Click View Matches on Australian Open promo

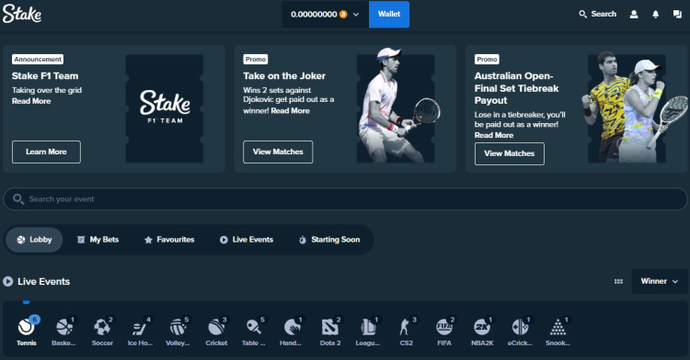[x=510, y=154]
